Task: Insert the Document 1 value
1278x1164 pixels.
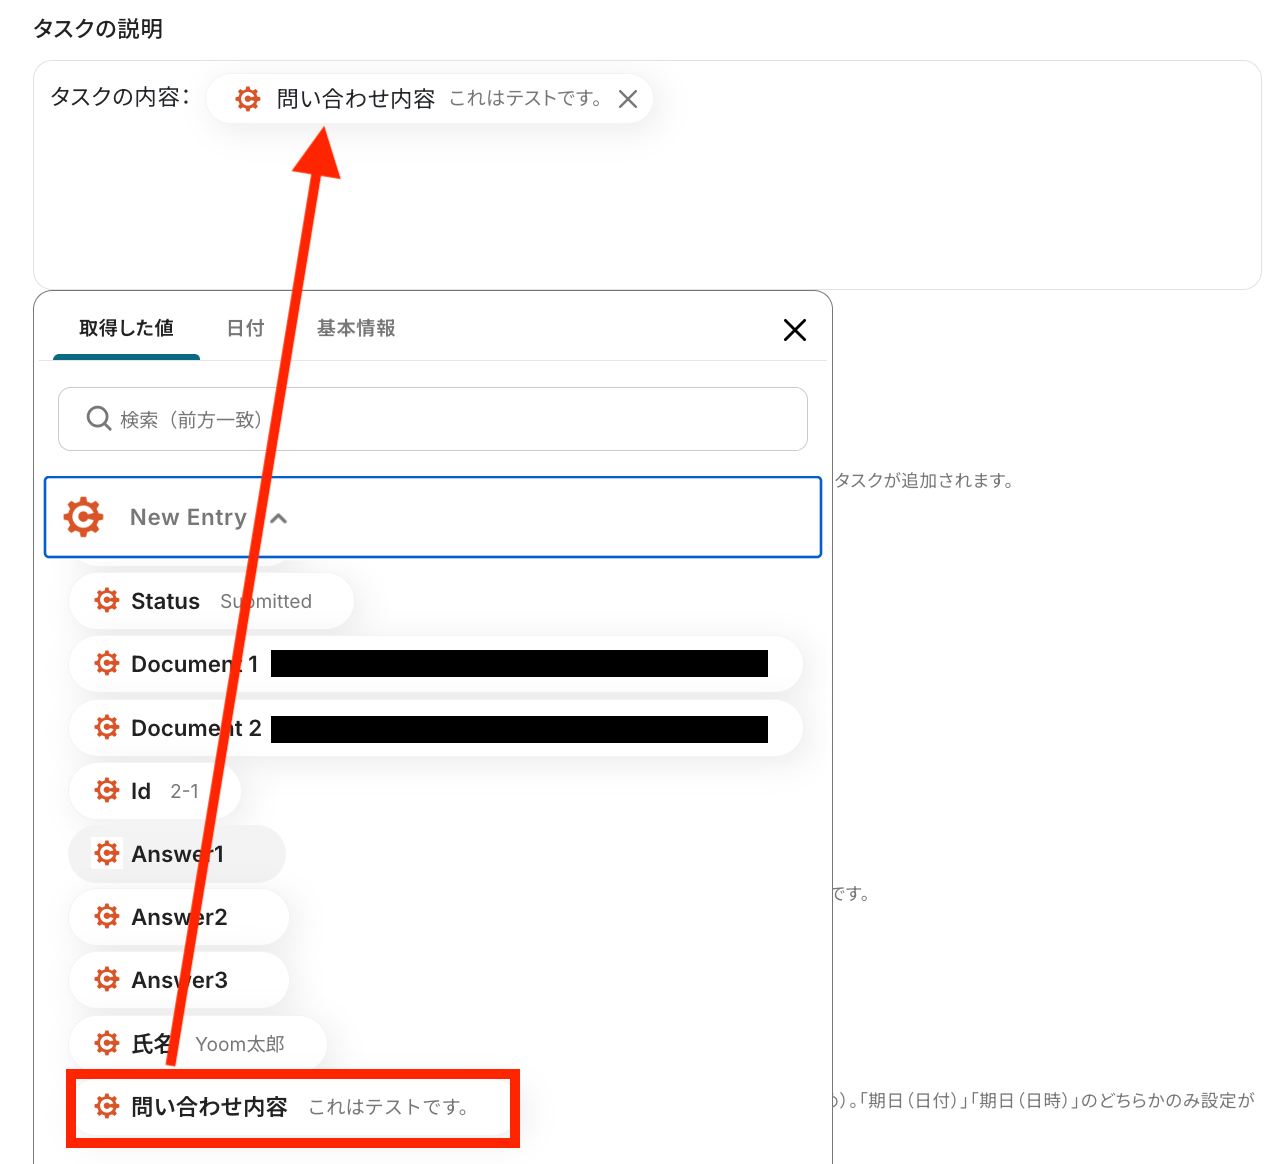Action: (x=436, y=664)
